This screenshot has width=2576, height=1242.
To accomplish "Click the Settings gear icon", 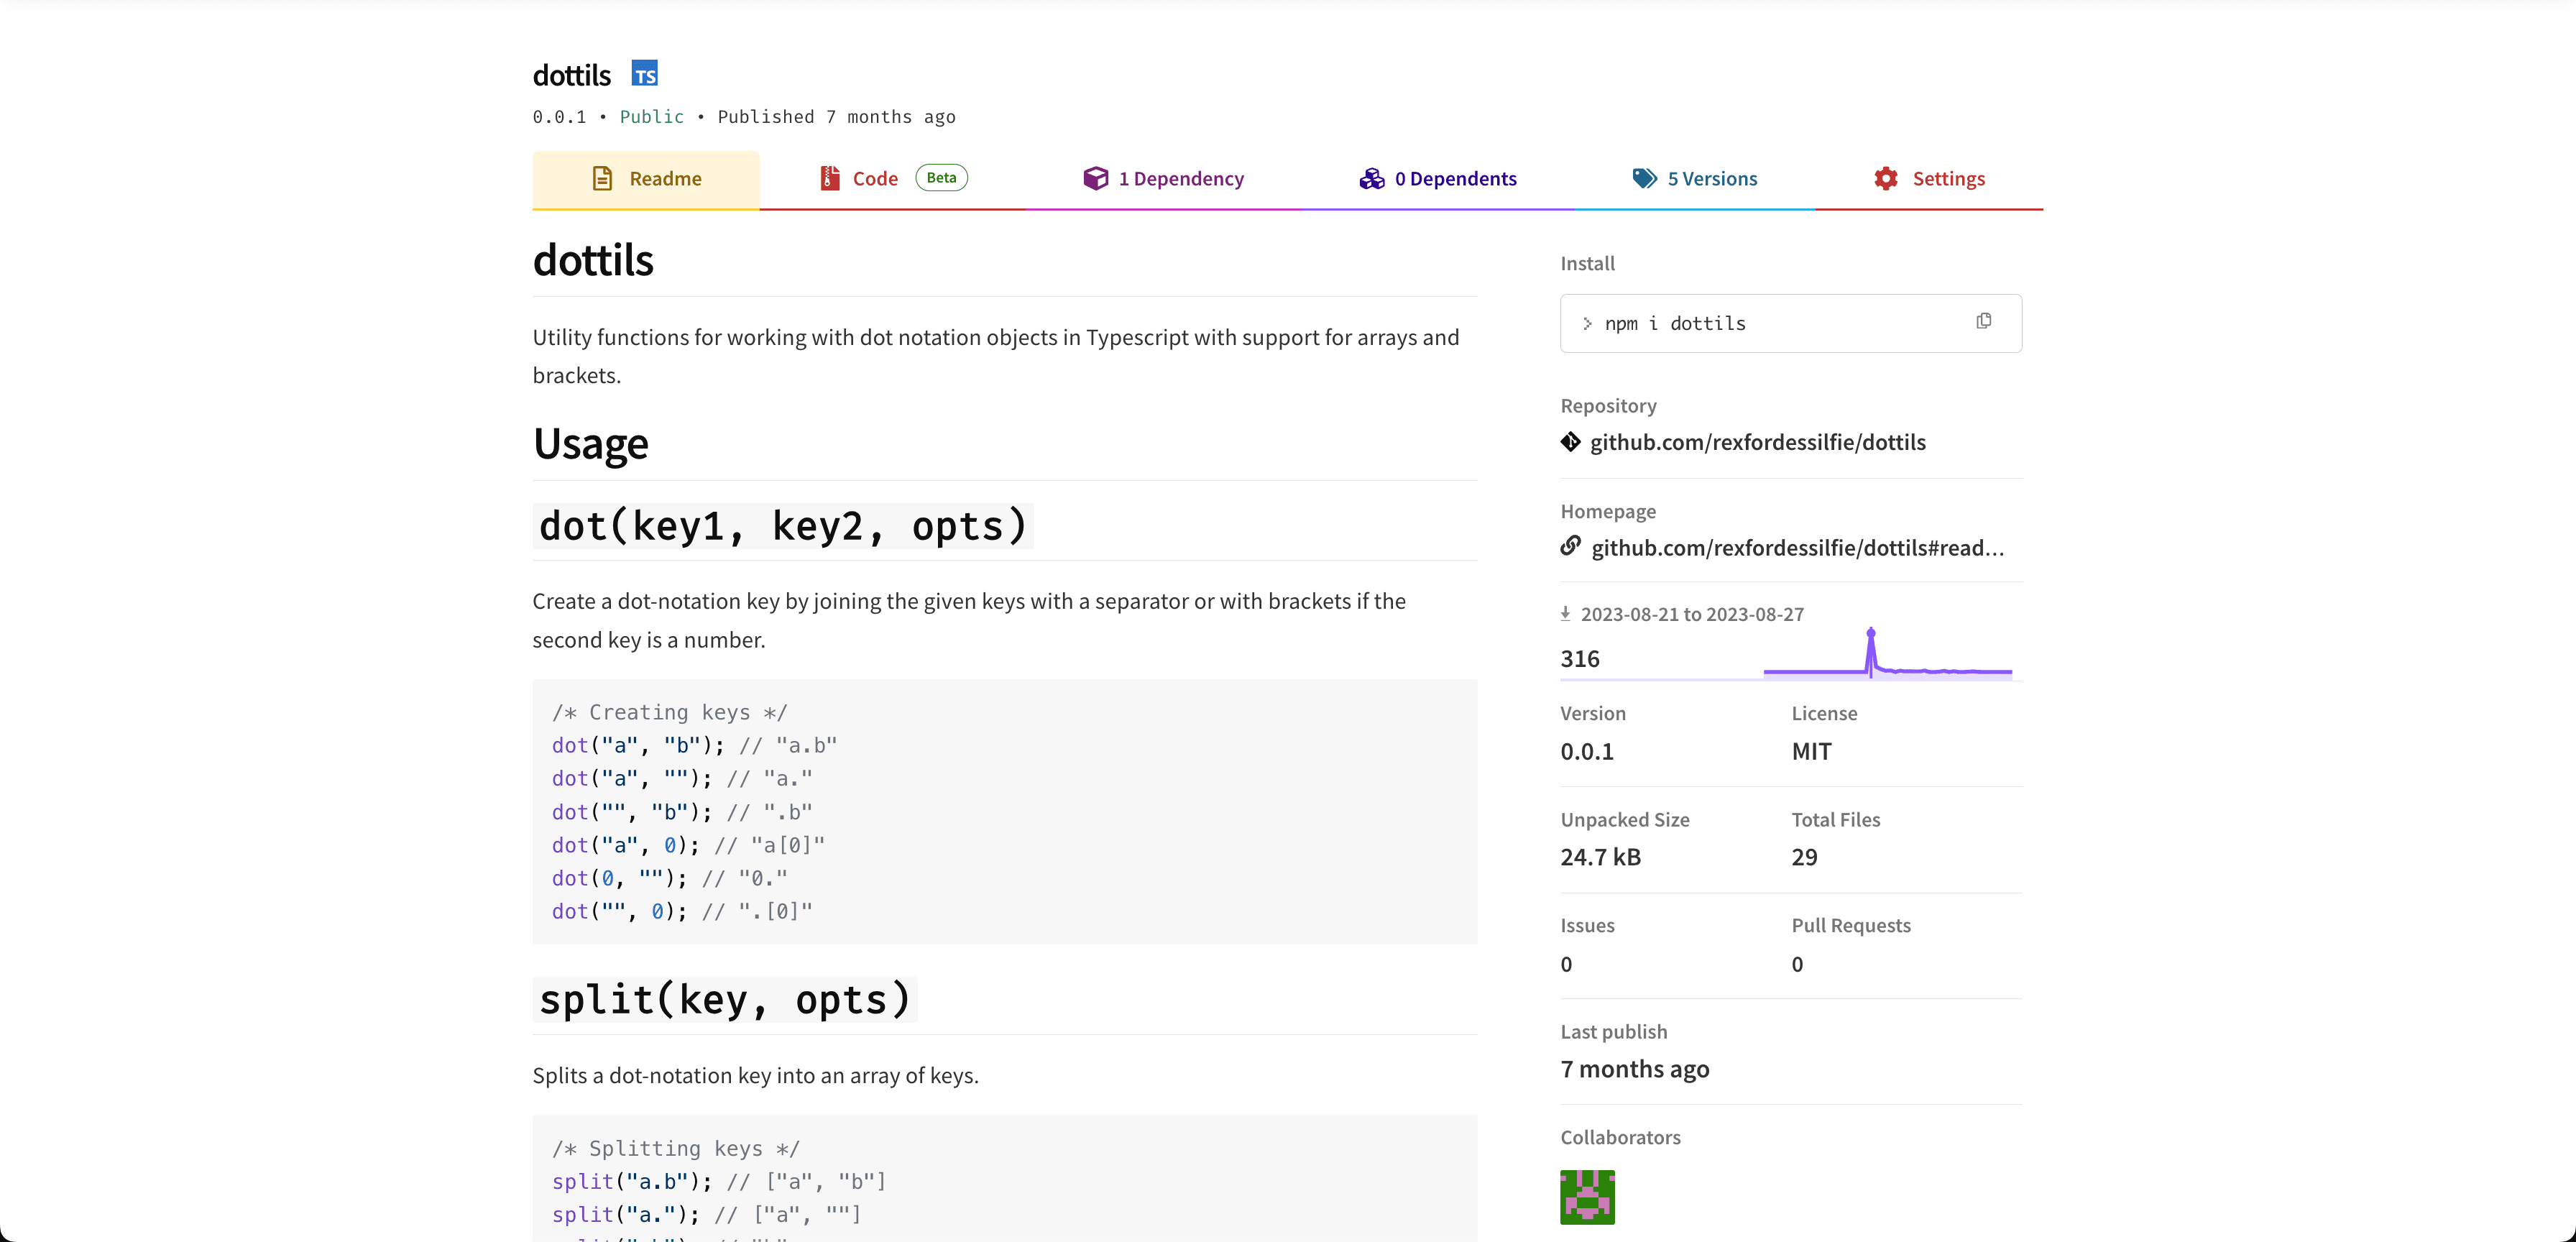I will tap(1886, 179).
